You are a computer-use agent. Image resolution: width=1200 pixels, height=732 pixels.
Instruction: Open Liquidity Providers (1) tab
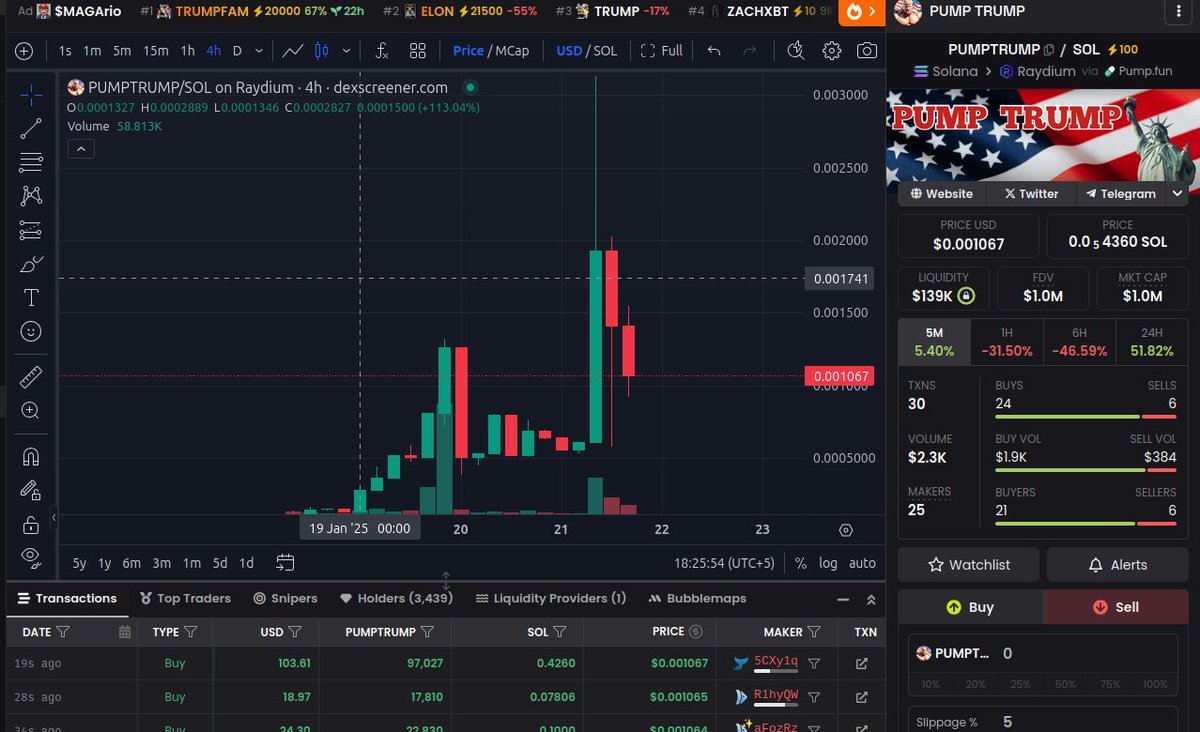(551, 598)
